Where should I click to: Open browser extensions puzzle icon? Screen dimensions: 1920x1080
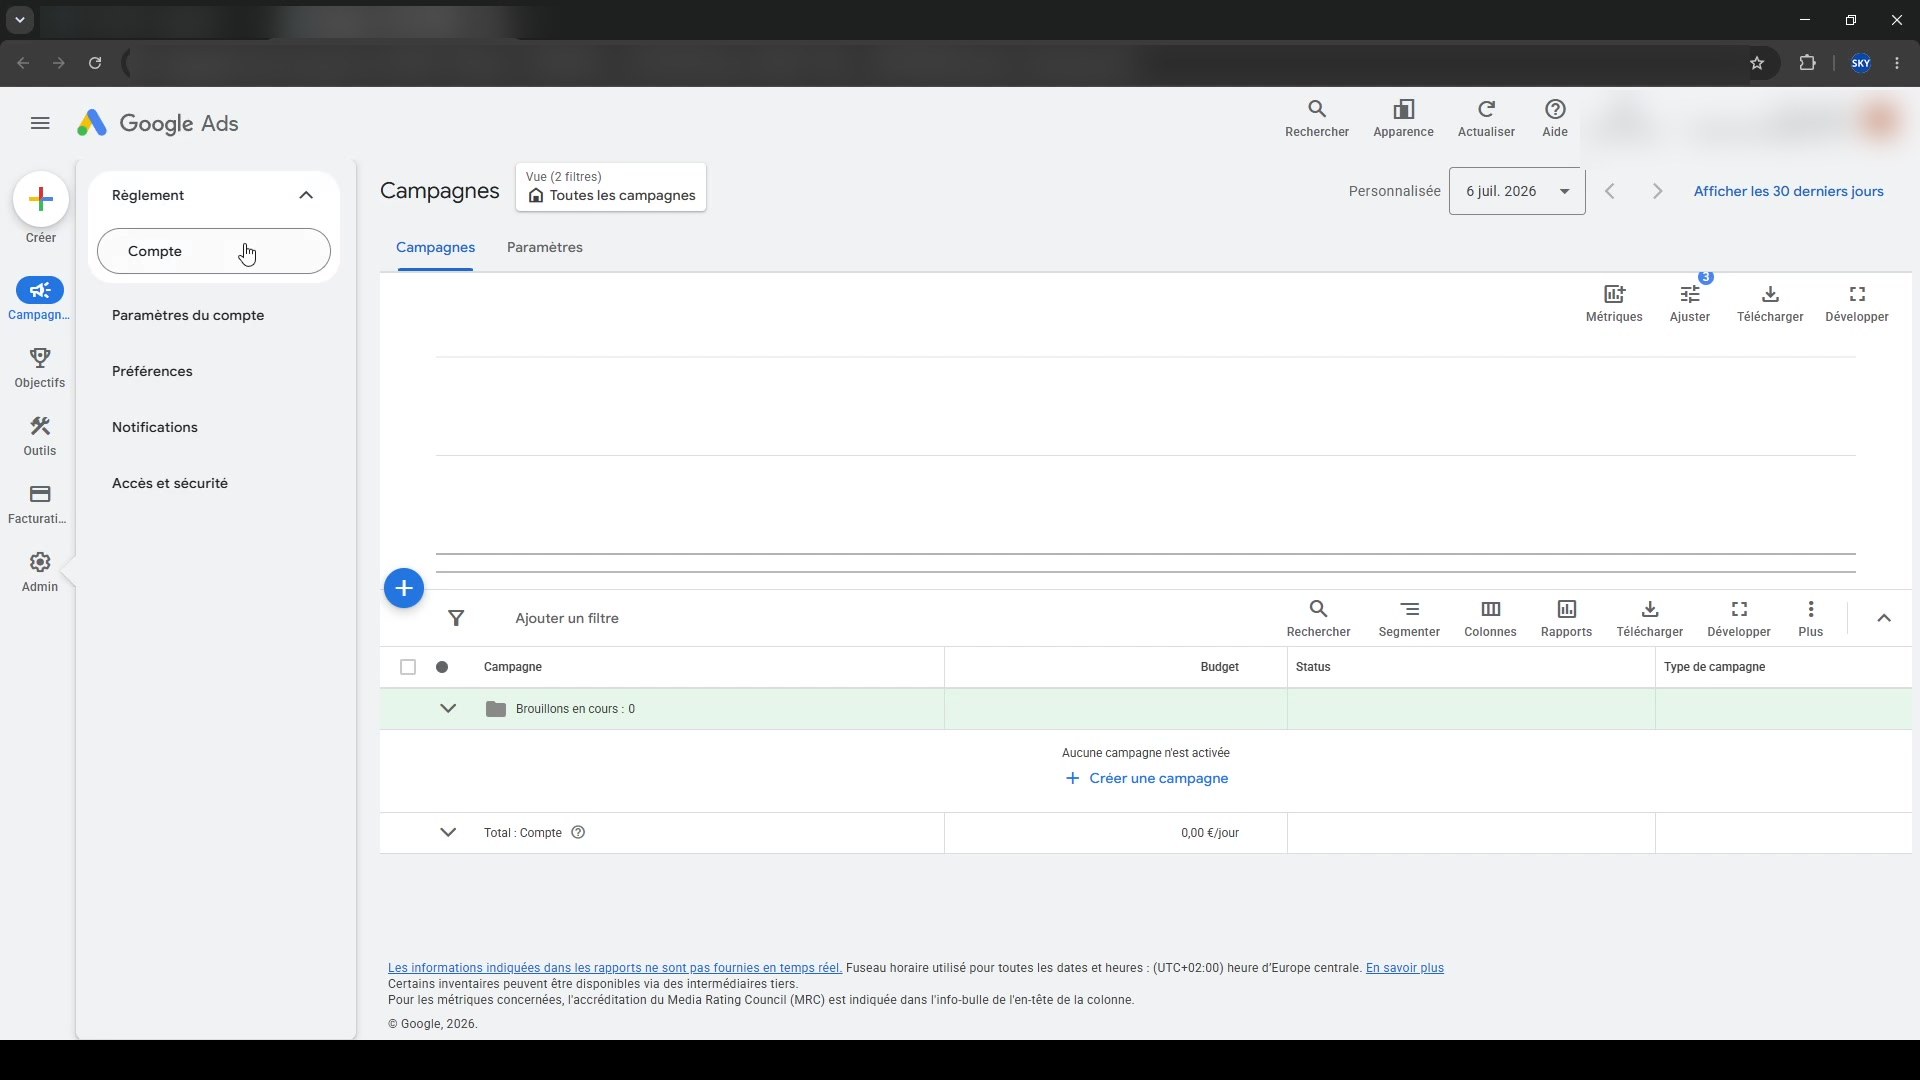(1807, 63)
